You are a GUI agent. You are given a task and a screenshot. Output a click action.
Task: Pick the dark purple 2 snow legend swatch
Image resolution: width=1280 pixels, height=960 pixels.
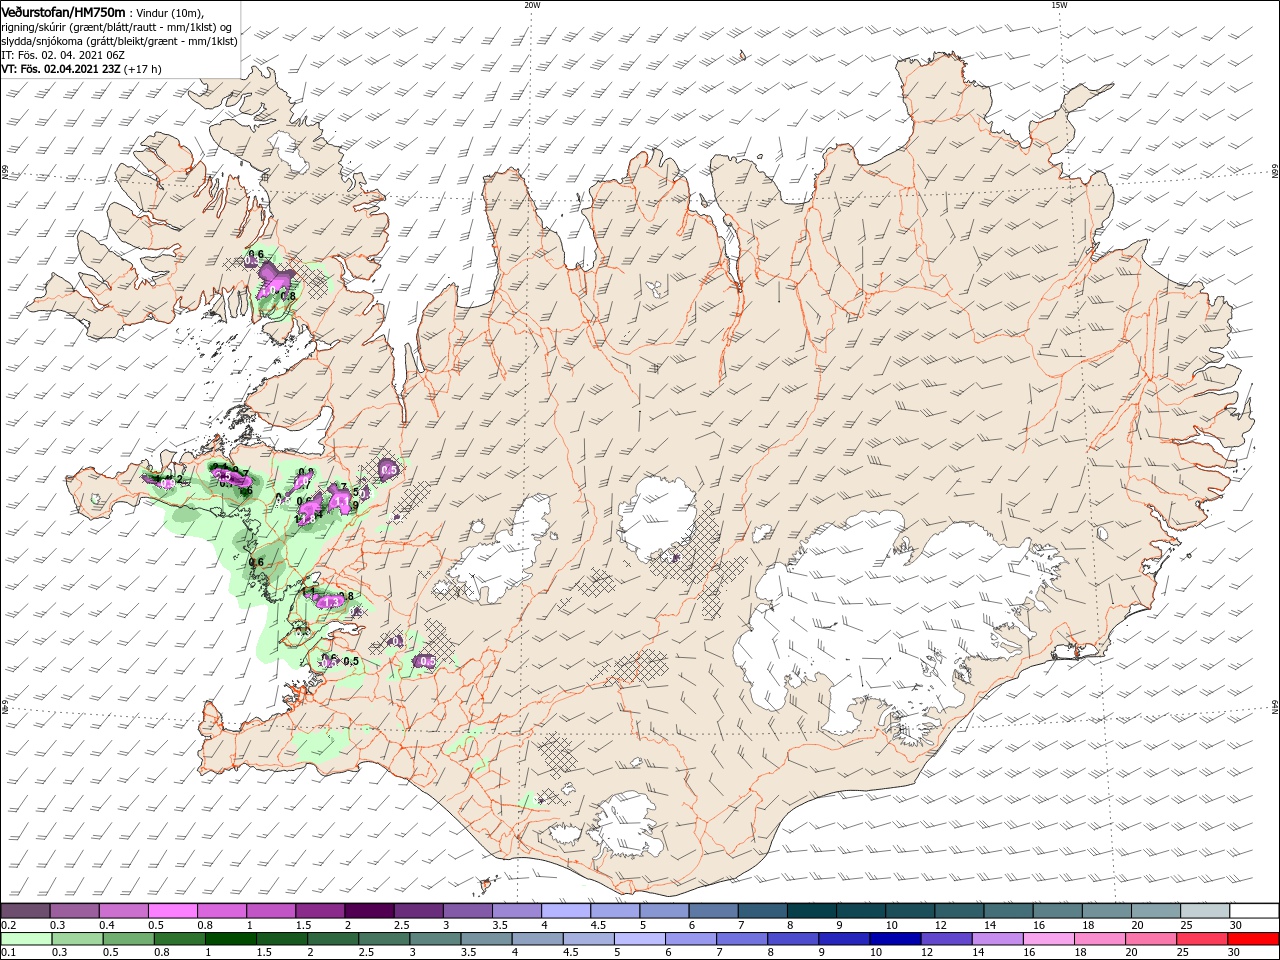(x=369, y=910)
